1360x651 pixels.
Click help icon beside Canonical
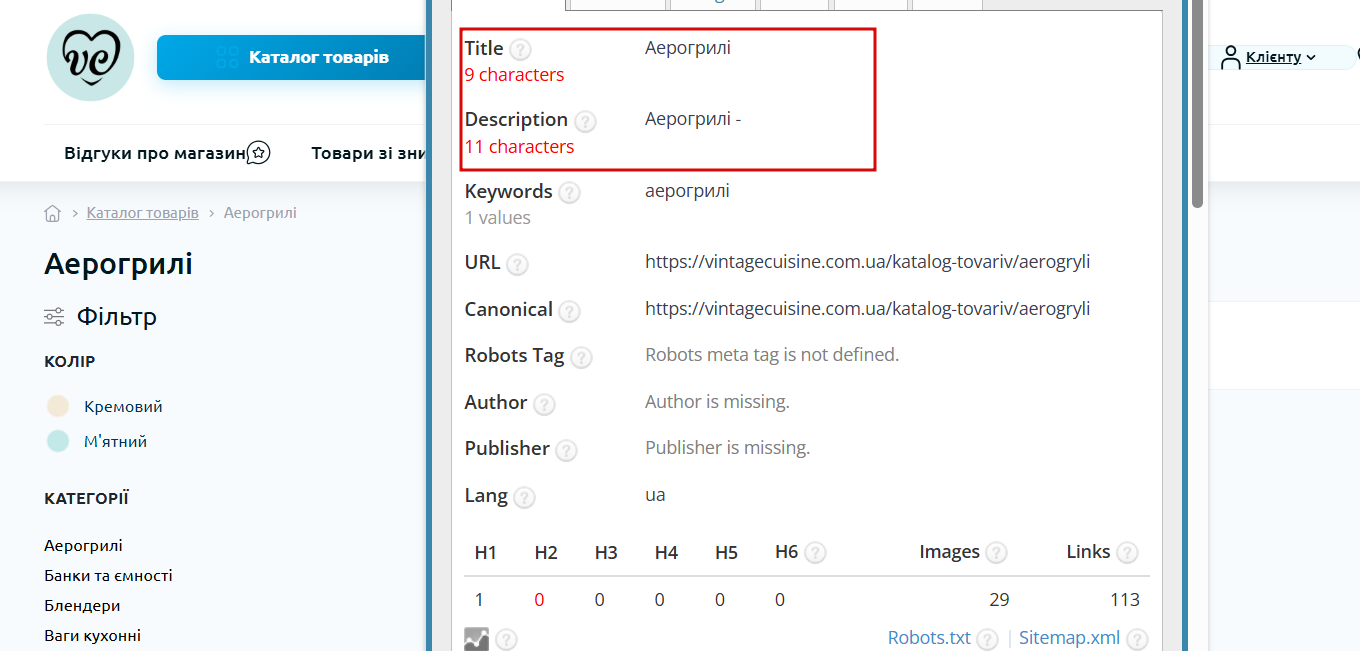tap(569, 311)
